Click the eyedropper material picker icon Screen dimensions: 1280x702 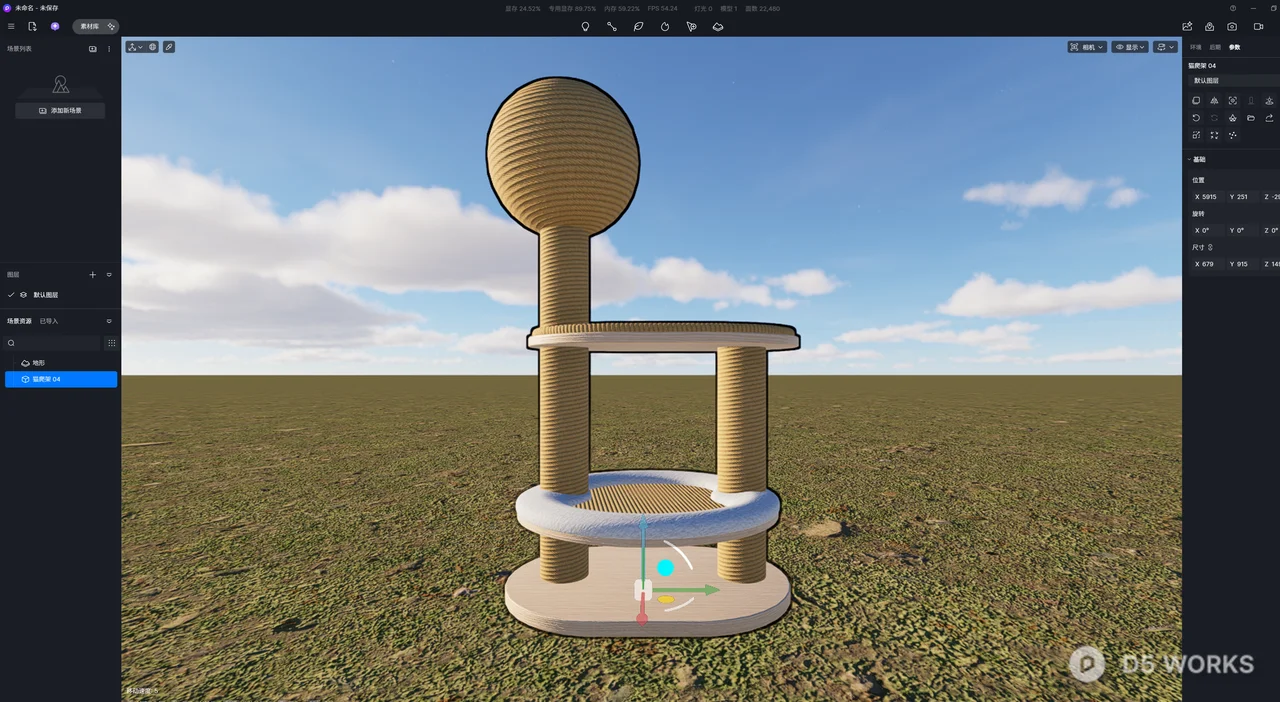(169, 47)
